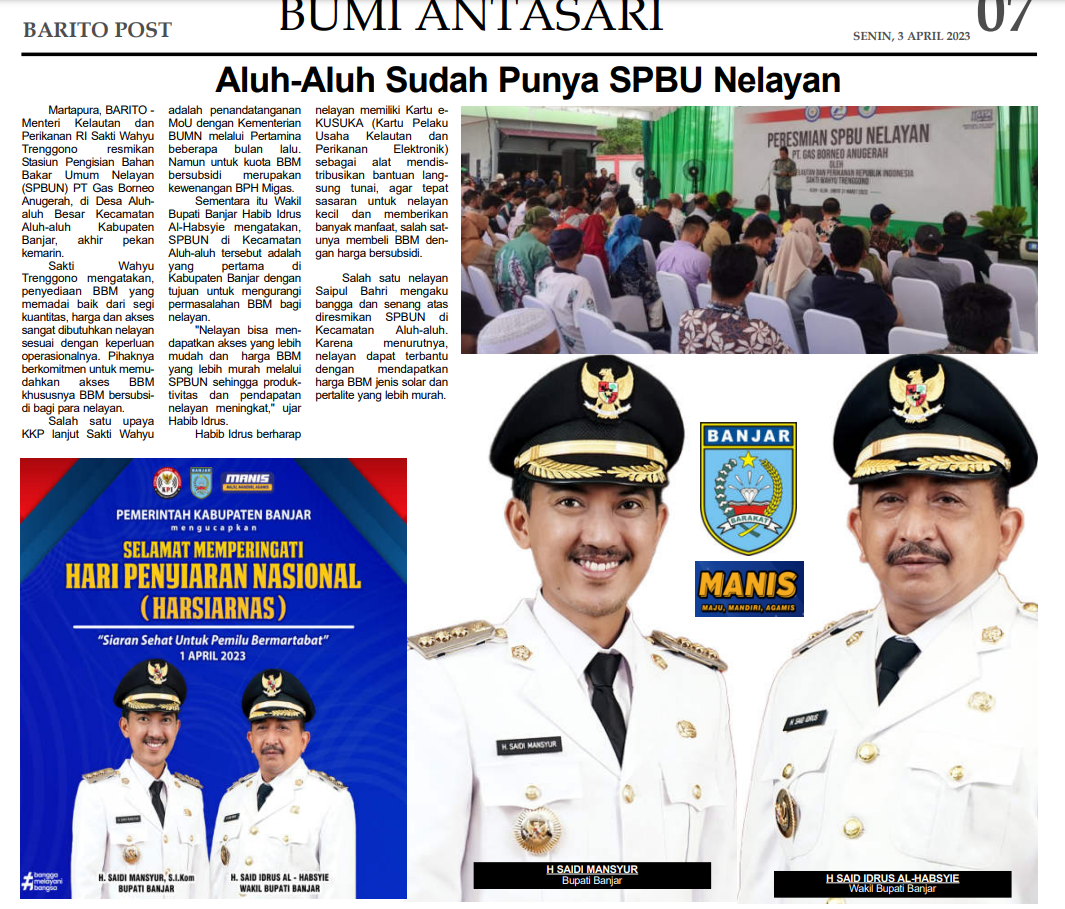Click the paragraph starting with Martapura, BARITO
1065x909 pixels.
click(88, 180)
